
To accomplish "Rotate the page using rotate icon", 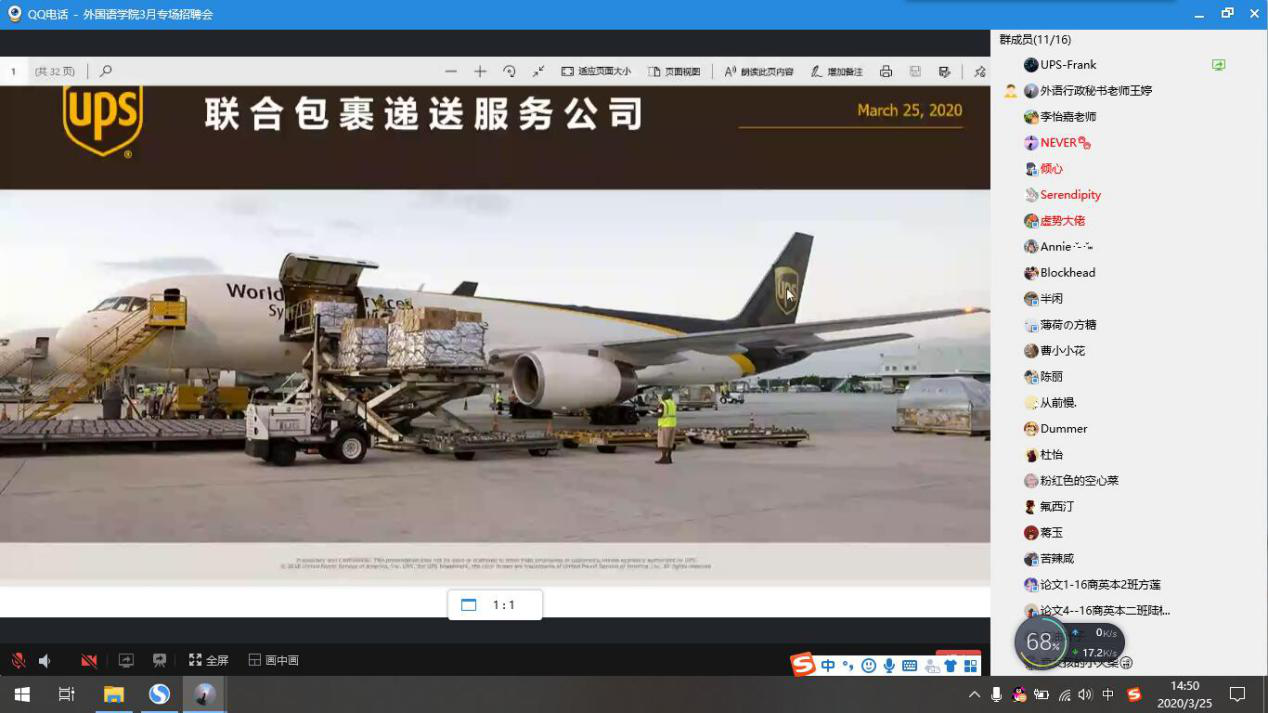I will (x=509, y=72).
